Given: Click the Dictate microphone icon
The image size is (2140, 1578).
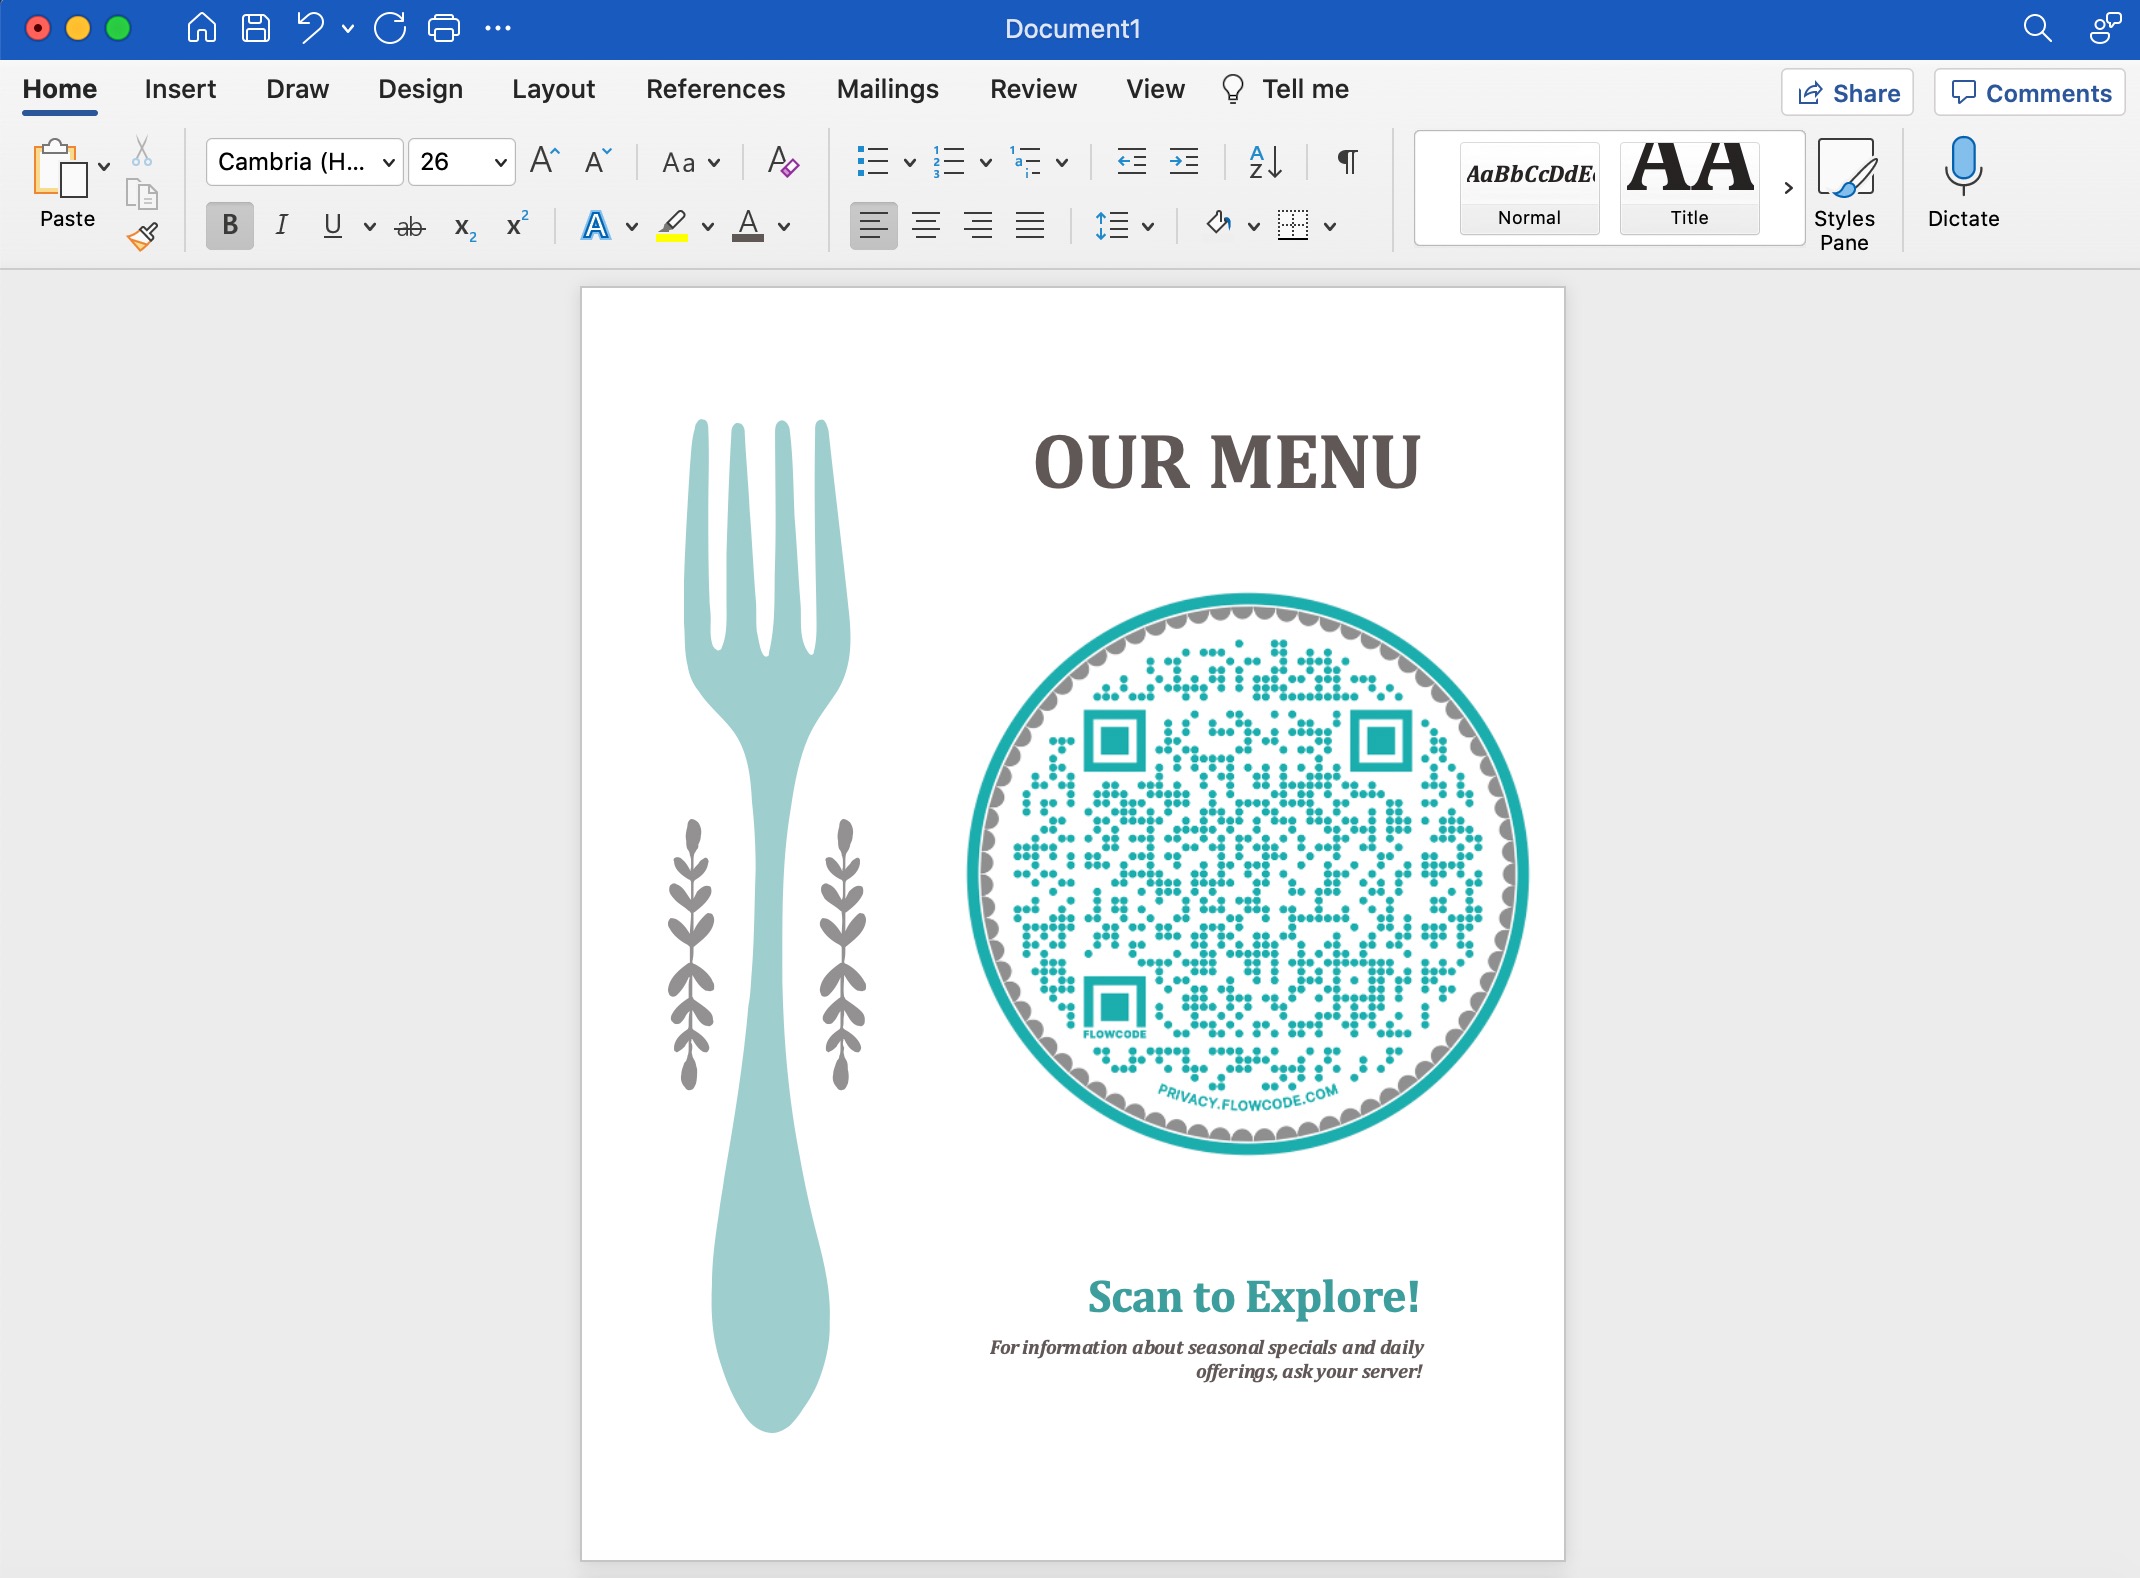Looking at the screenshot, I should click(1962, 166).
